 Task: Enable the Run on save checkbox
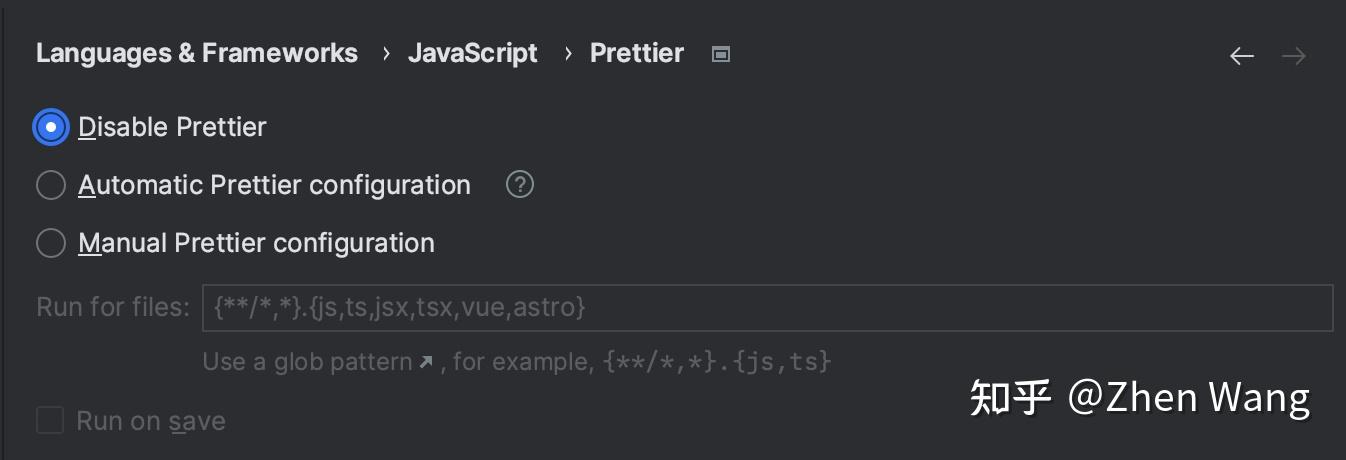coord(50,420)
